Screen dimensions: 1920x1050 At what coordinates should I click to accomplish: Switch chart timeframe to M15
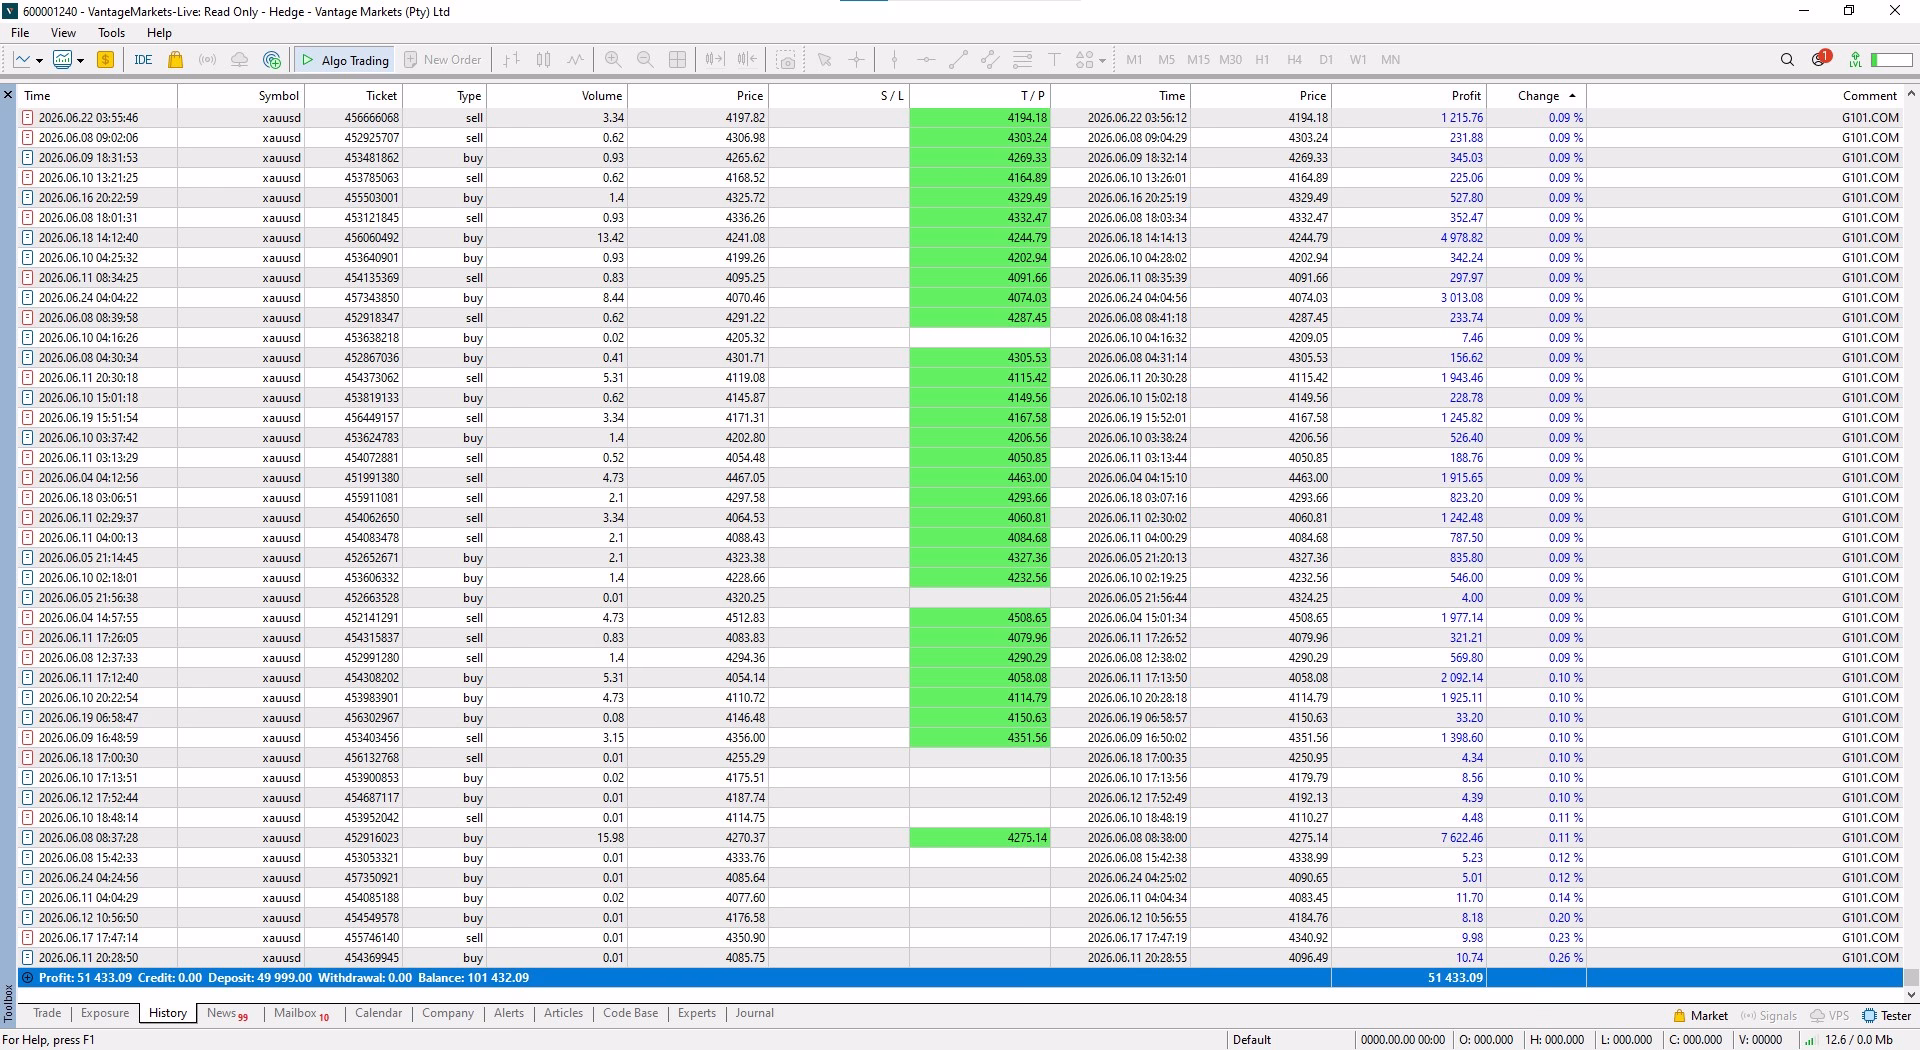click(1198, 60)
